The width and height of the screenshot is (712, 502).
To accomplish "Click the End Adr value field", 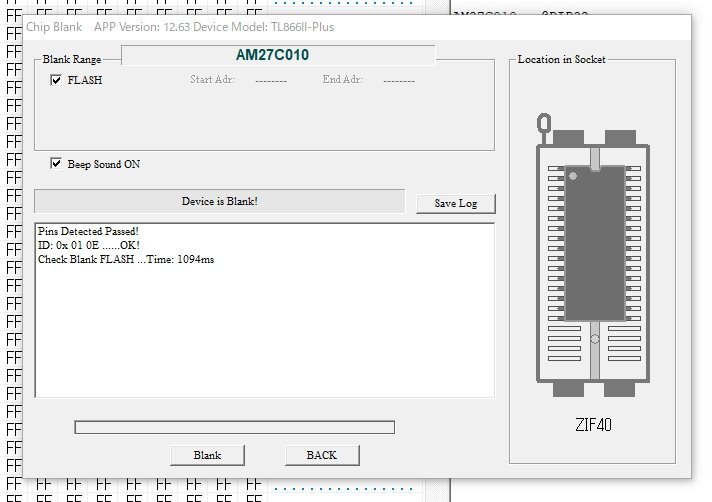I will coord(399,80).
